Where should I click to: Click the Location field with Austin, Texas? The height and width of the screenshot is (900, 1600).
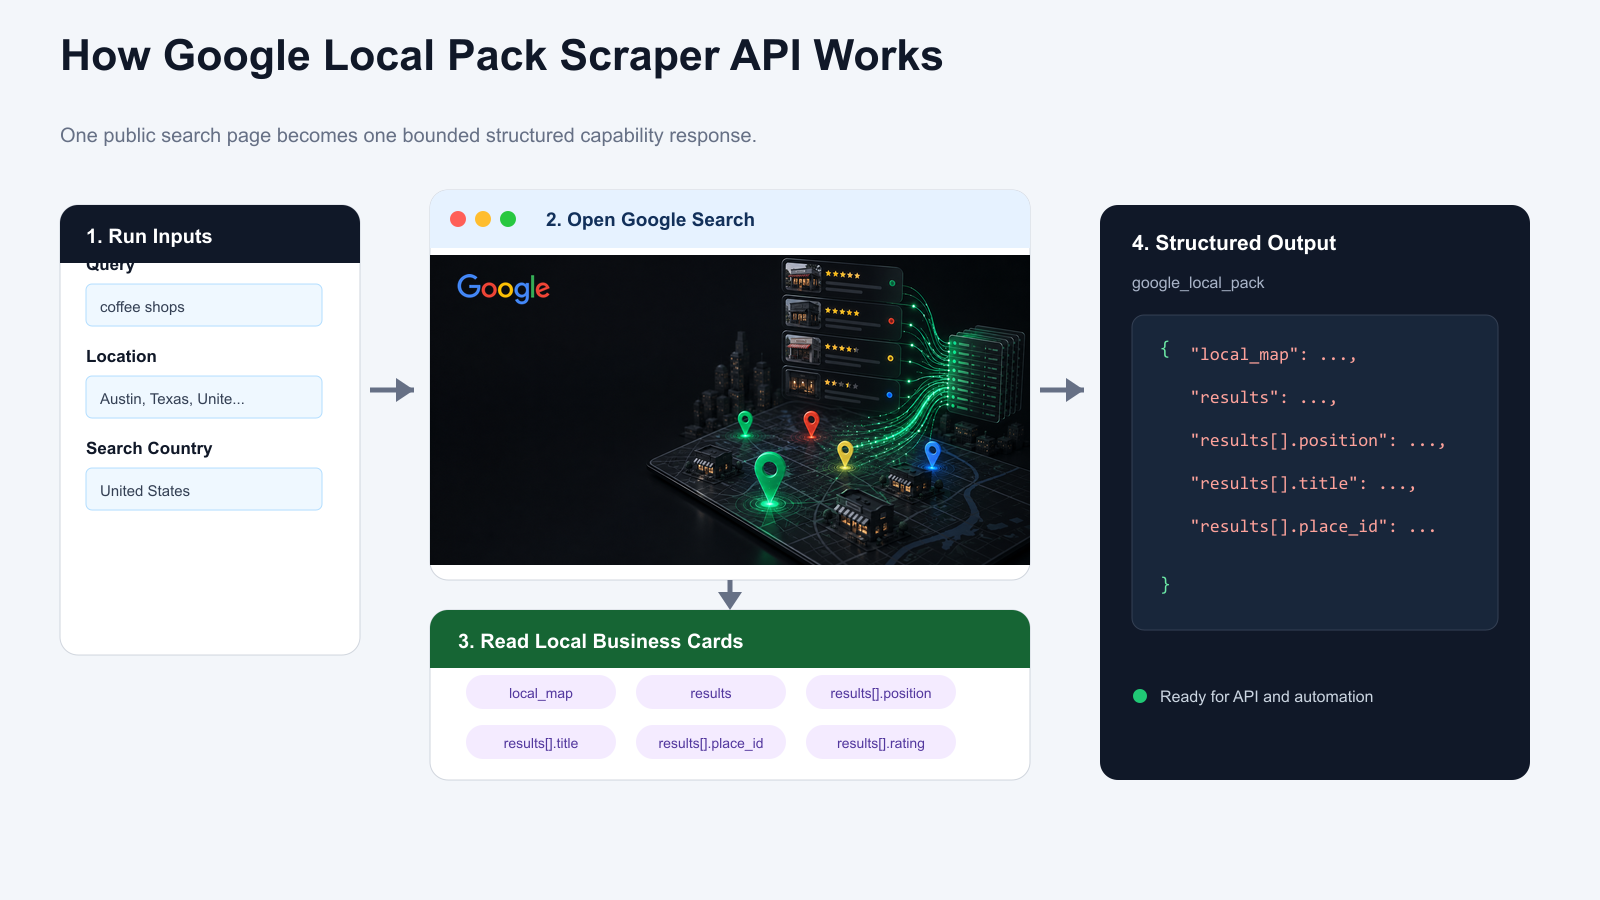[204, 397]
